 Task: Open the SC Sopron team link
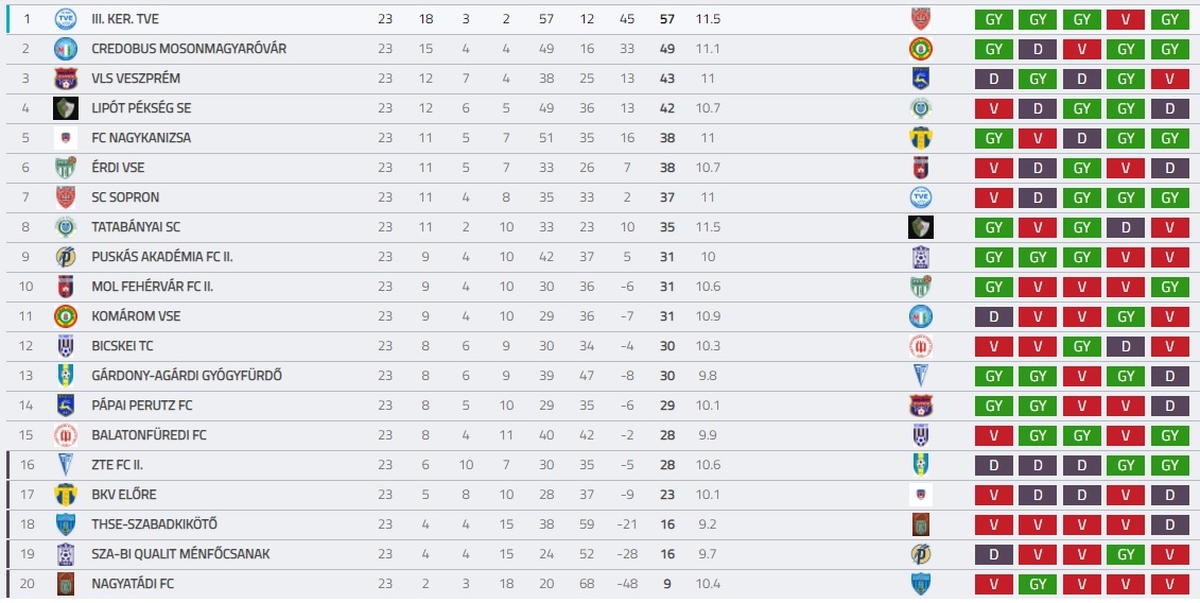pos(125,198)
